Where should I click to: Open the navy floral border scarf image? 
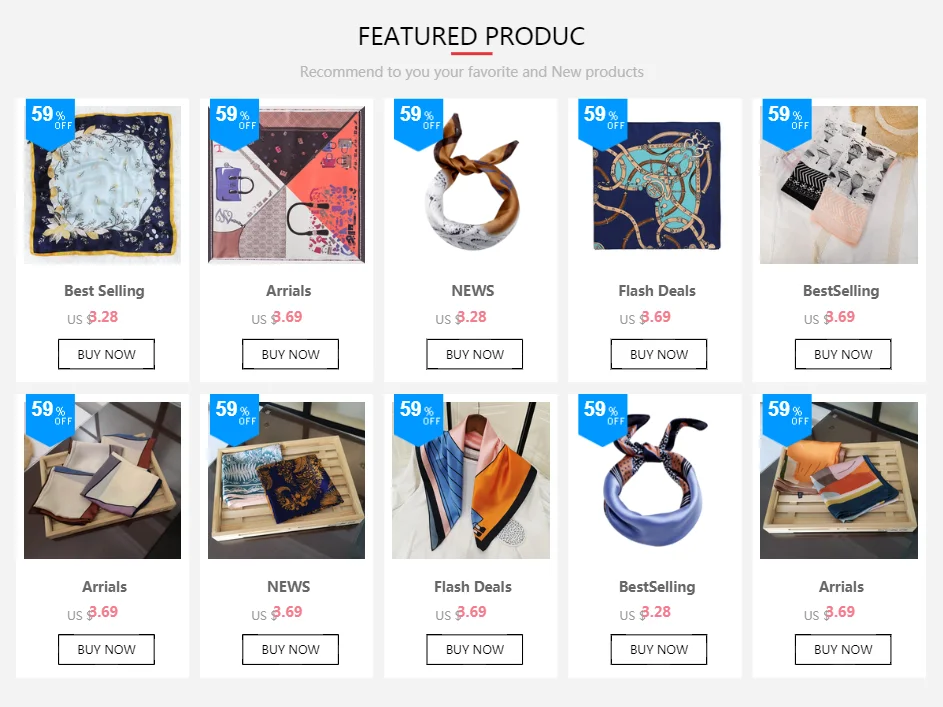(x=102, y=185)
